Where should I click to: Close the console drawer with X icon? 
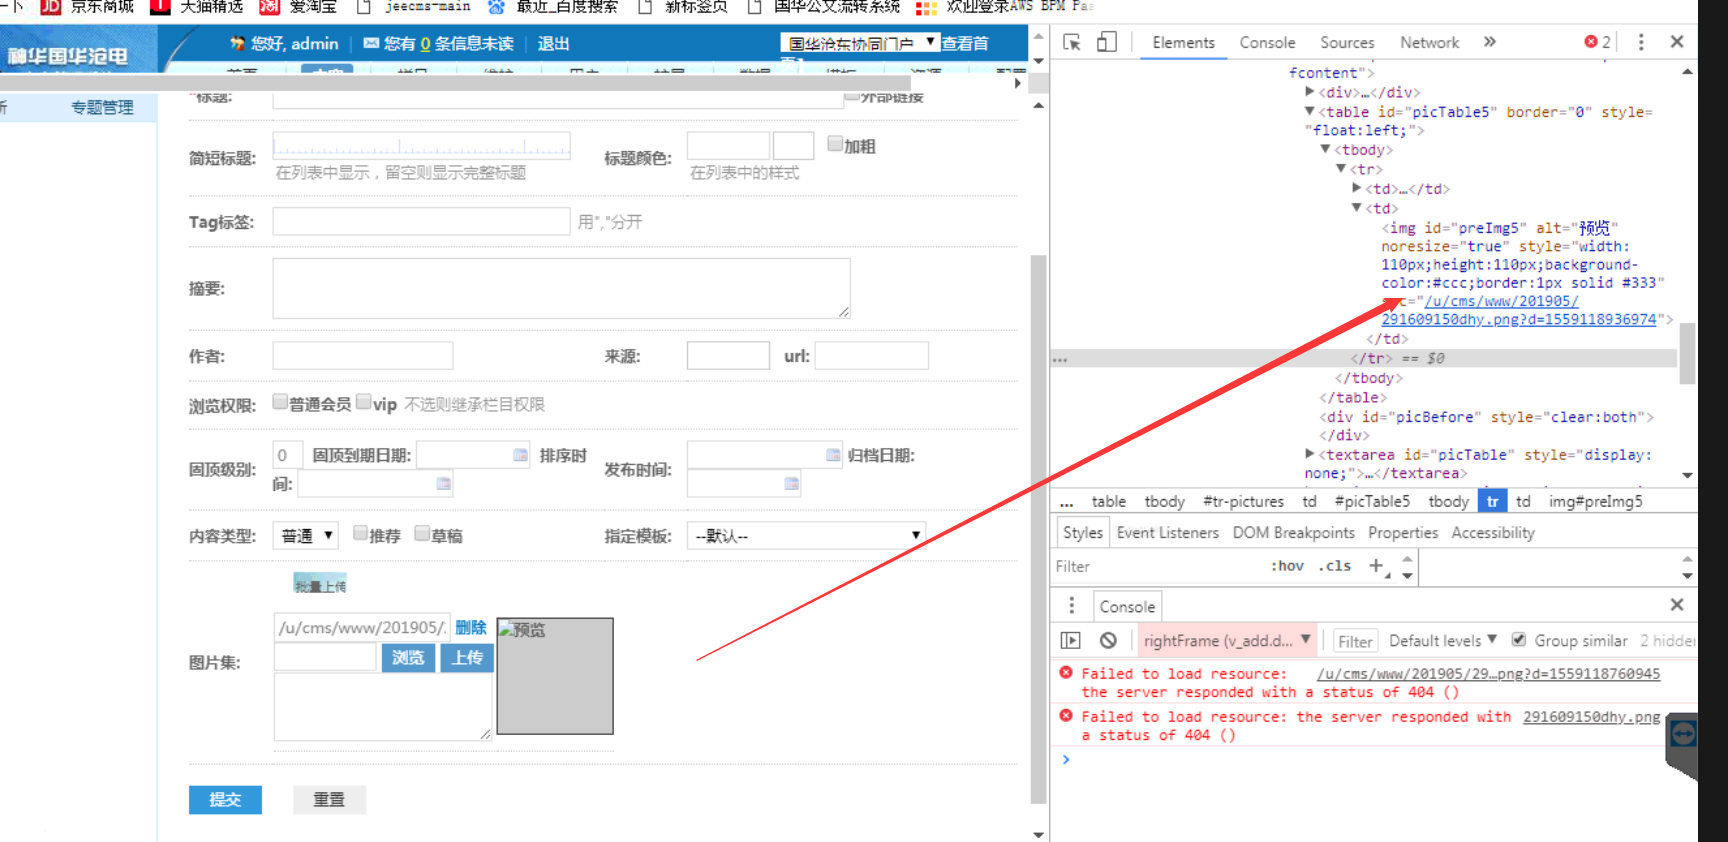(x=1677, y=605)
